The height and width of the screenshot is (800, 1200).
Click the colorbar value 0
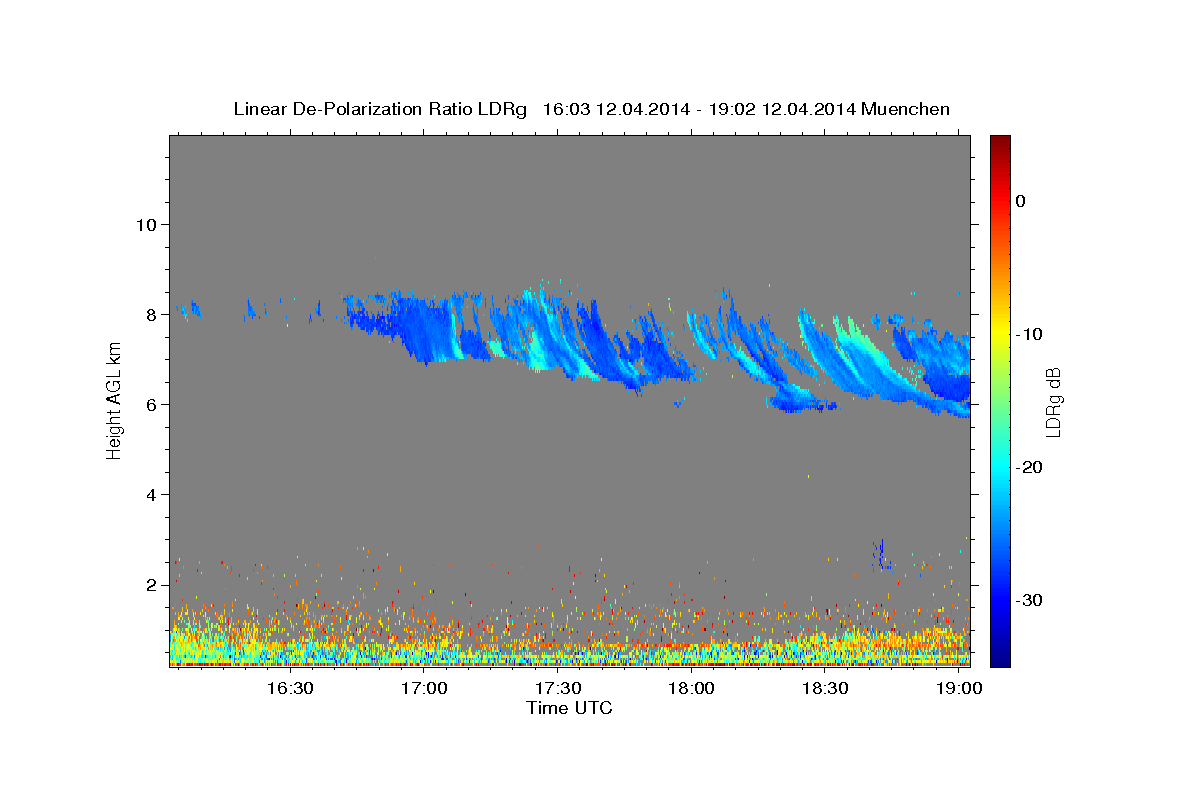[1021, 201]
